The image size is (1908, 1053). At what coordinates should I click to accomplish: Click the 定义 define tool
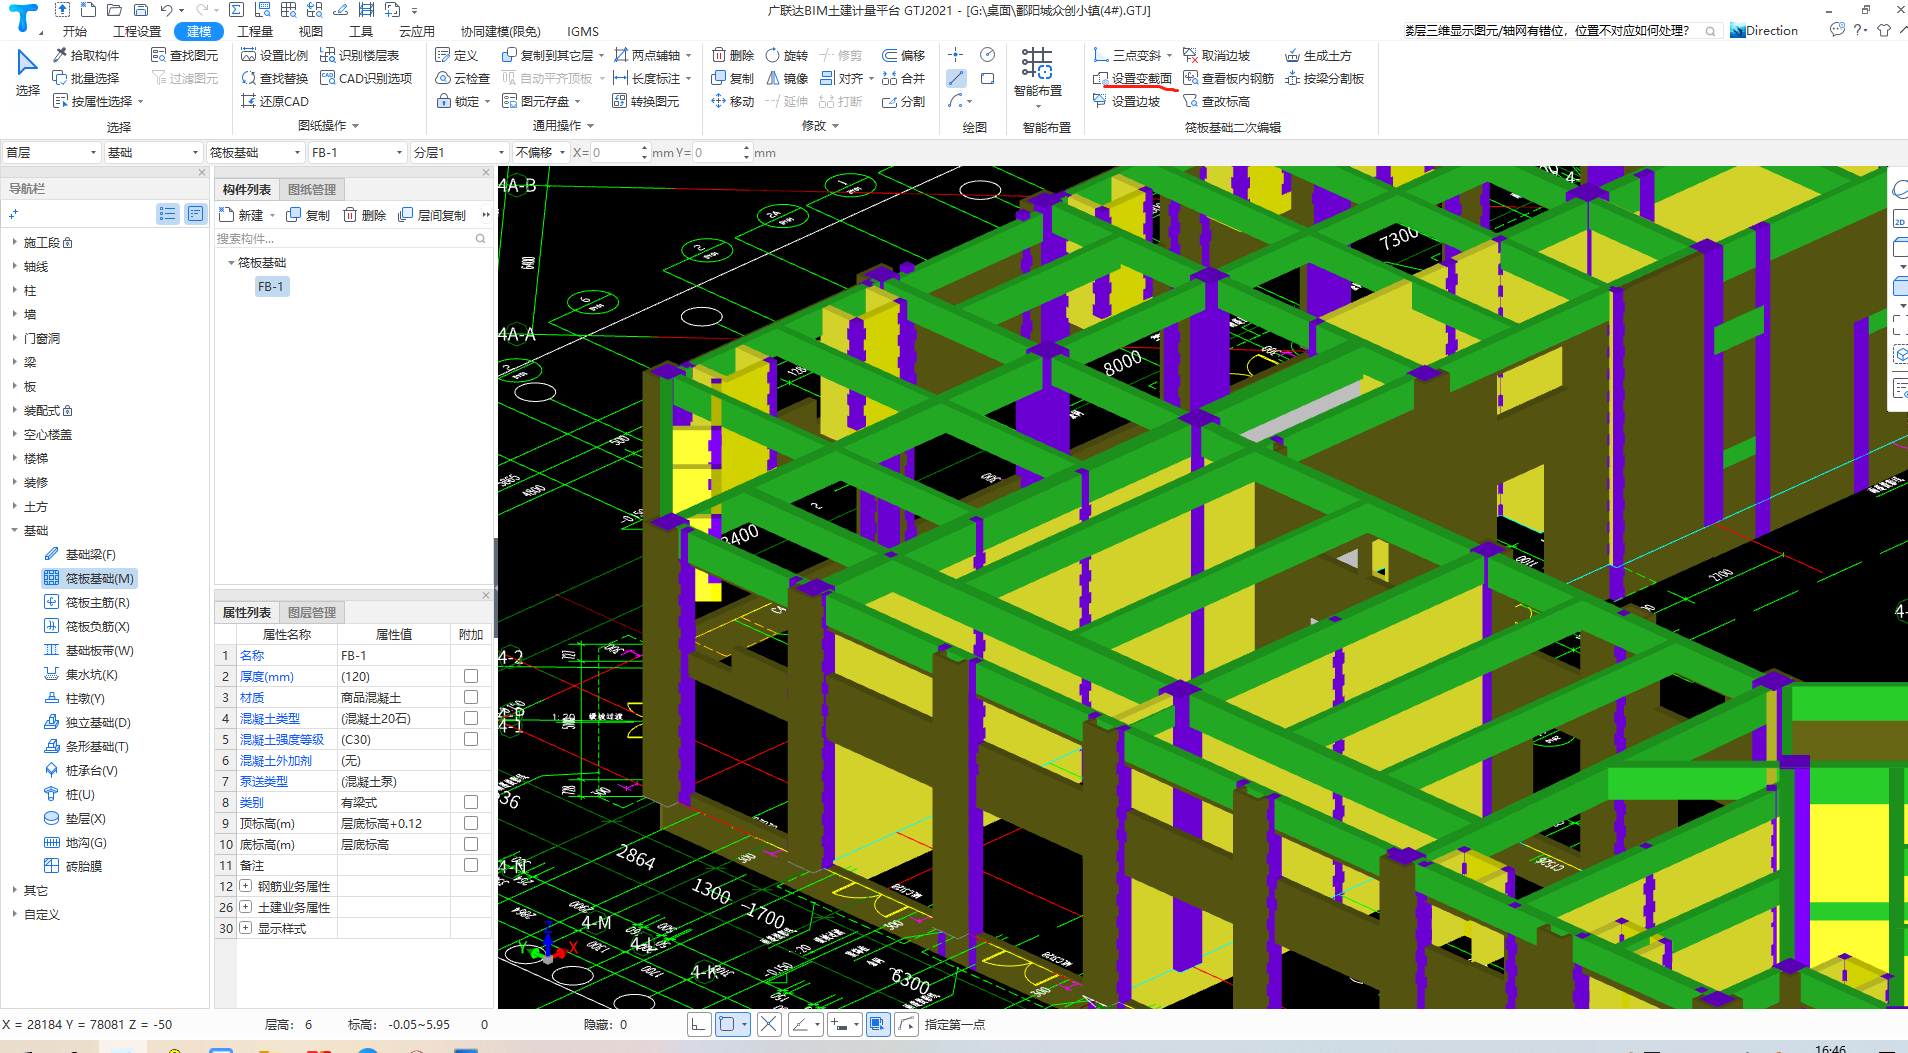(x=457, y=55)
